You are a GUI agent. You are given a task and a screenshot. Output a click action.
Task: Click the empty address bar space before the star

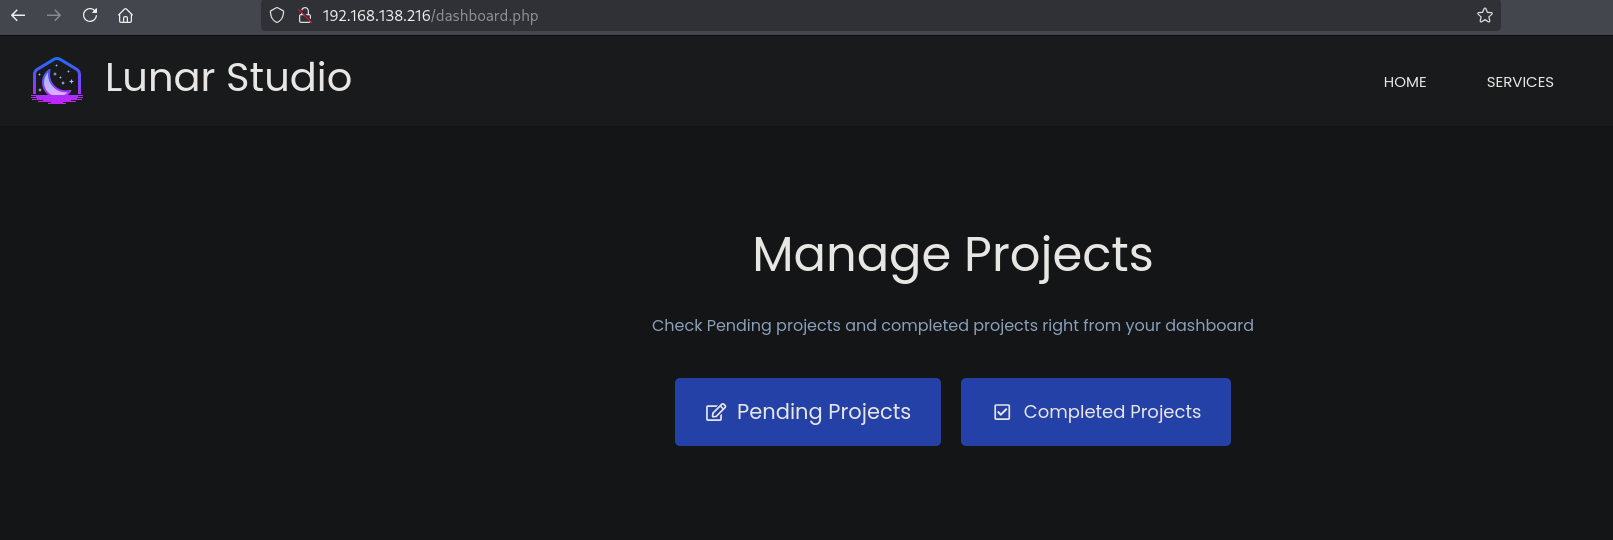click(1000, 16)
